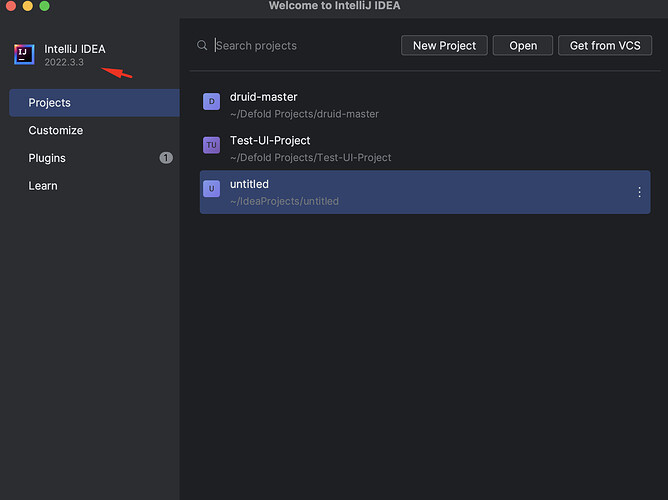Click the "D" avatar icon for druid-master
Viewport: 668px width, 500px height.
click(211, 100)
